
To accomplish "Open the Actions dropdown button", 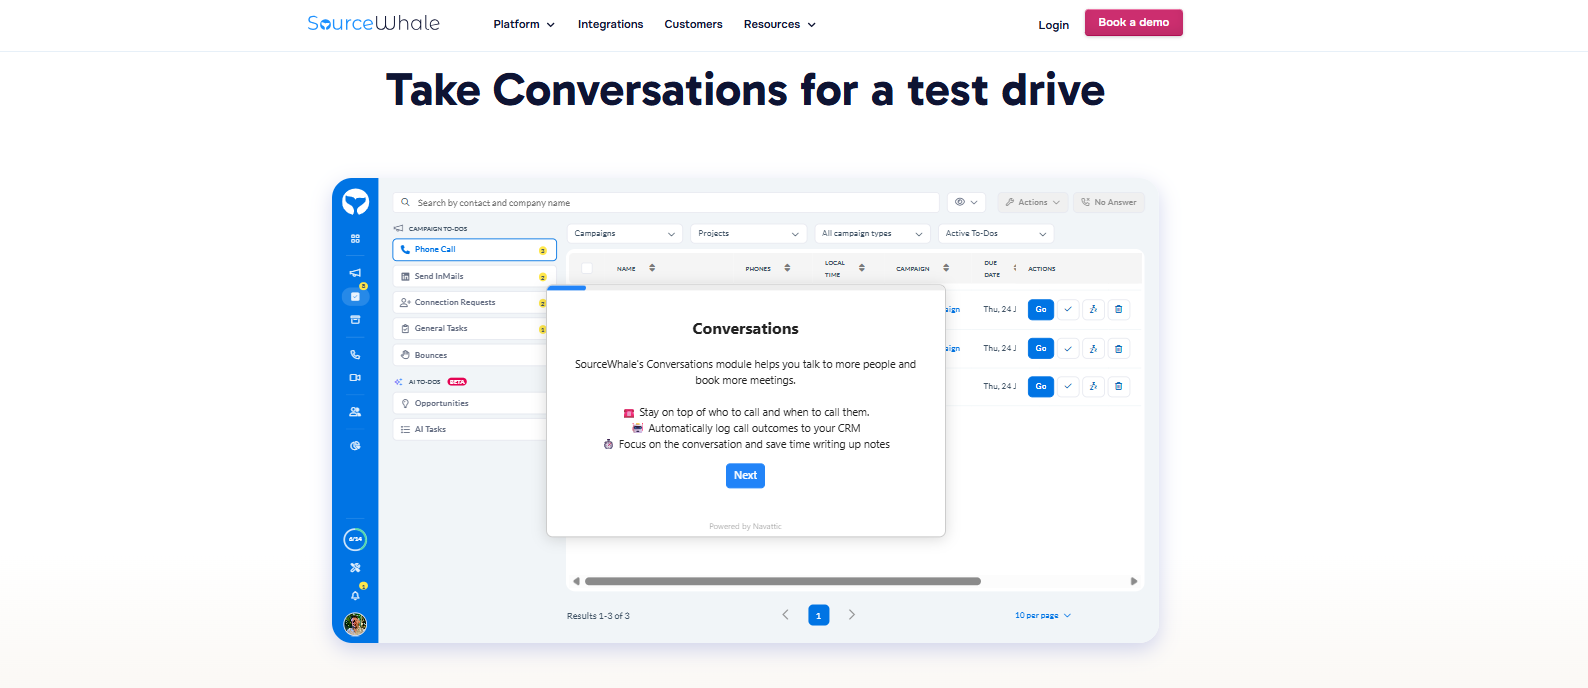I will (1033, 202).
